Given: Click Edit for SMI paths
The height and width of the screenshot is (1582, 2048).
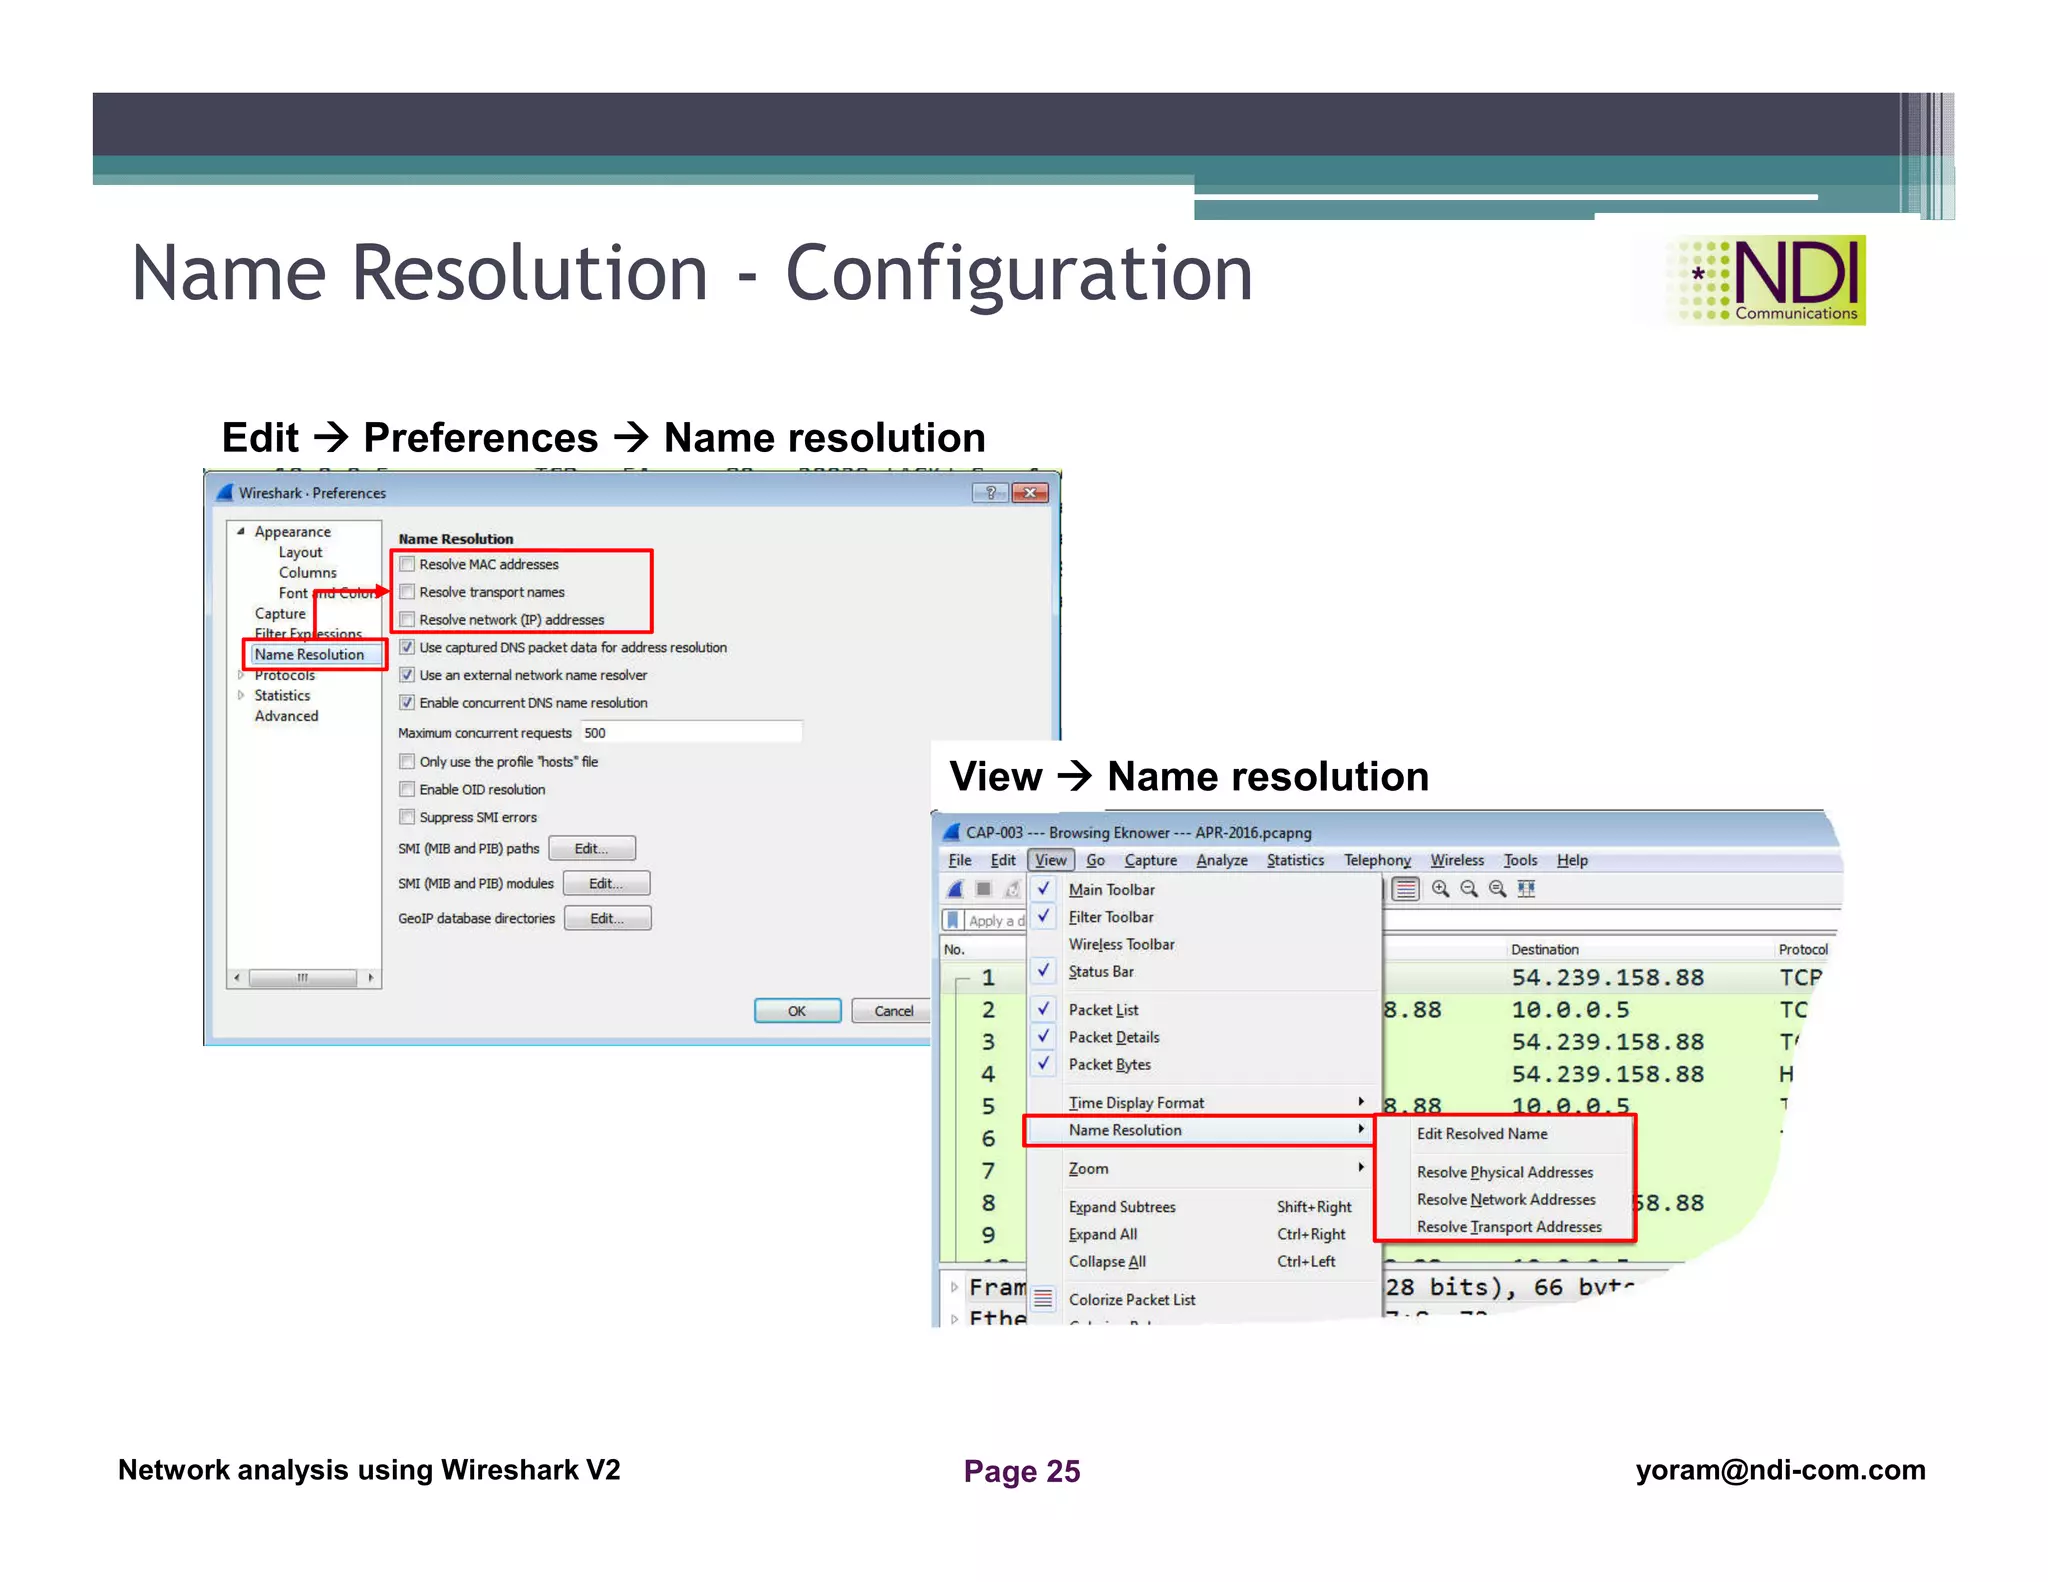Looking at the screenshot, I should (591, 848).
